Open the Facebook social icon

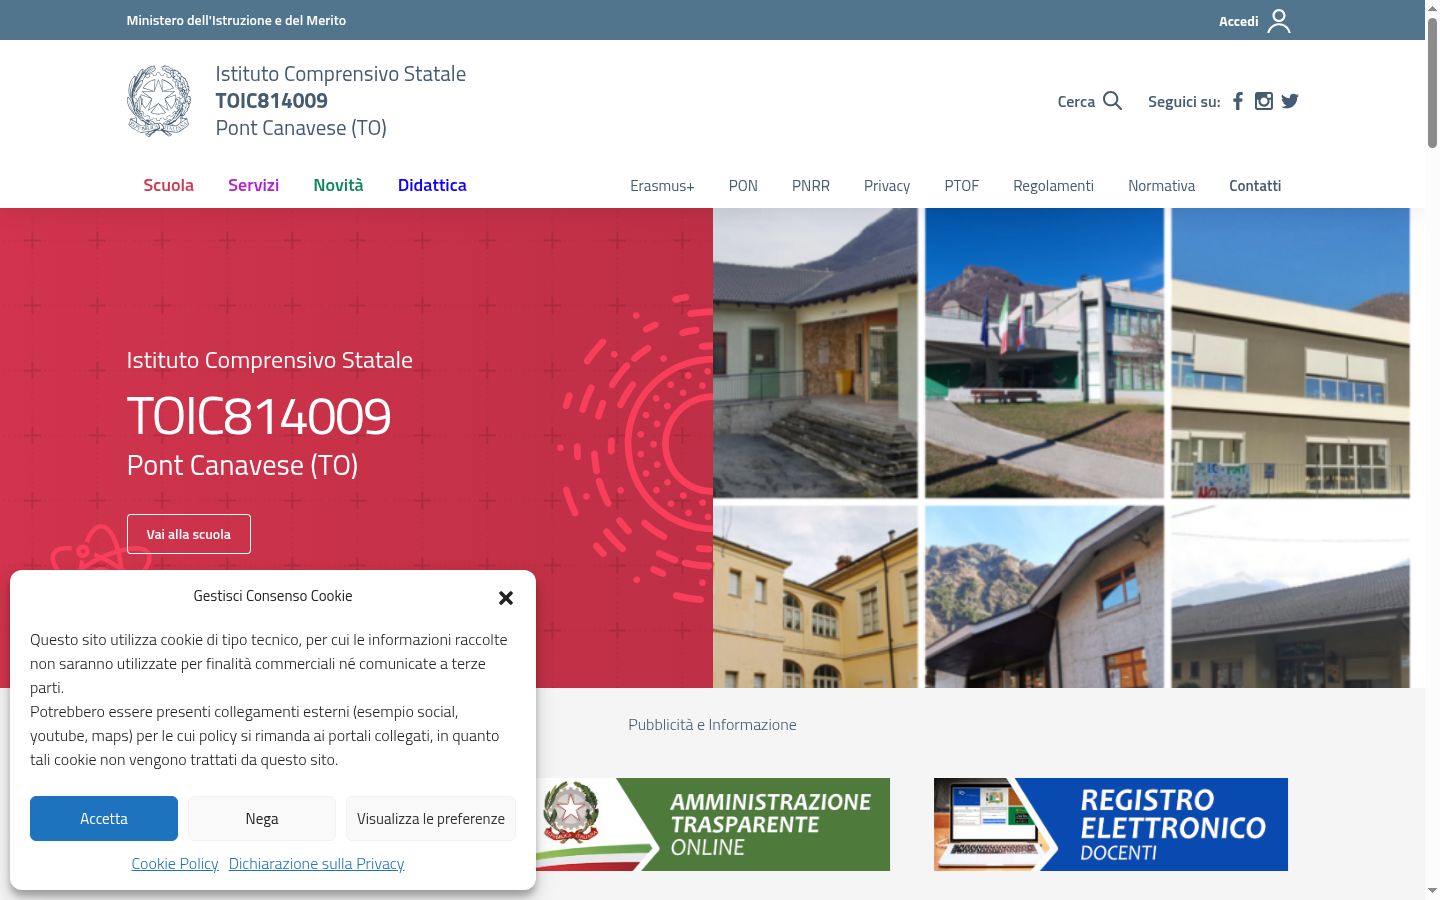tap(1238, 101)
